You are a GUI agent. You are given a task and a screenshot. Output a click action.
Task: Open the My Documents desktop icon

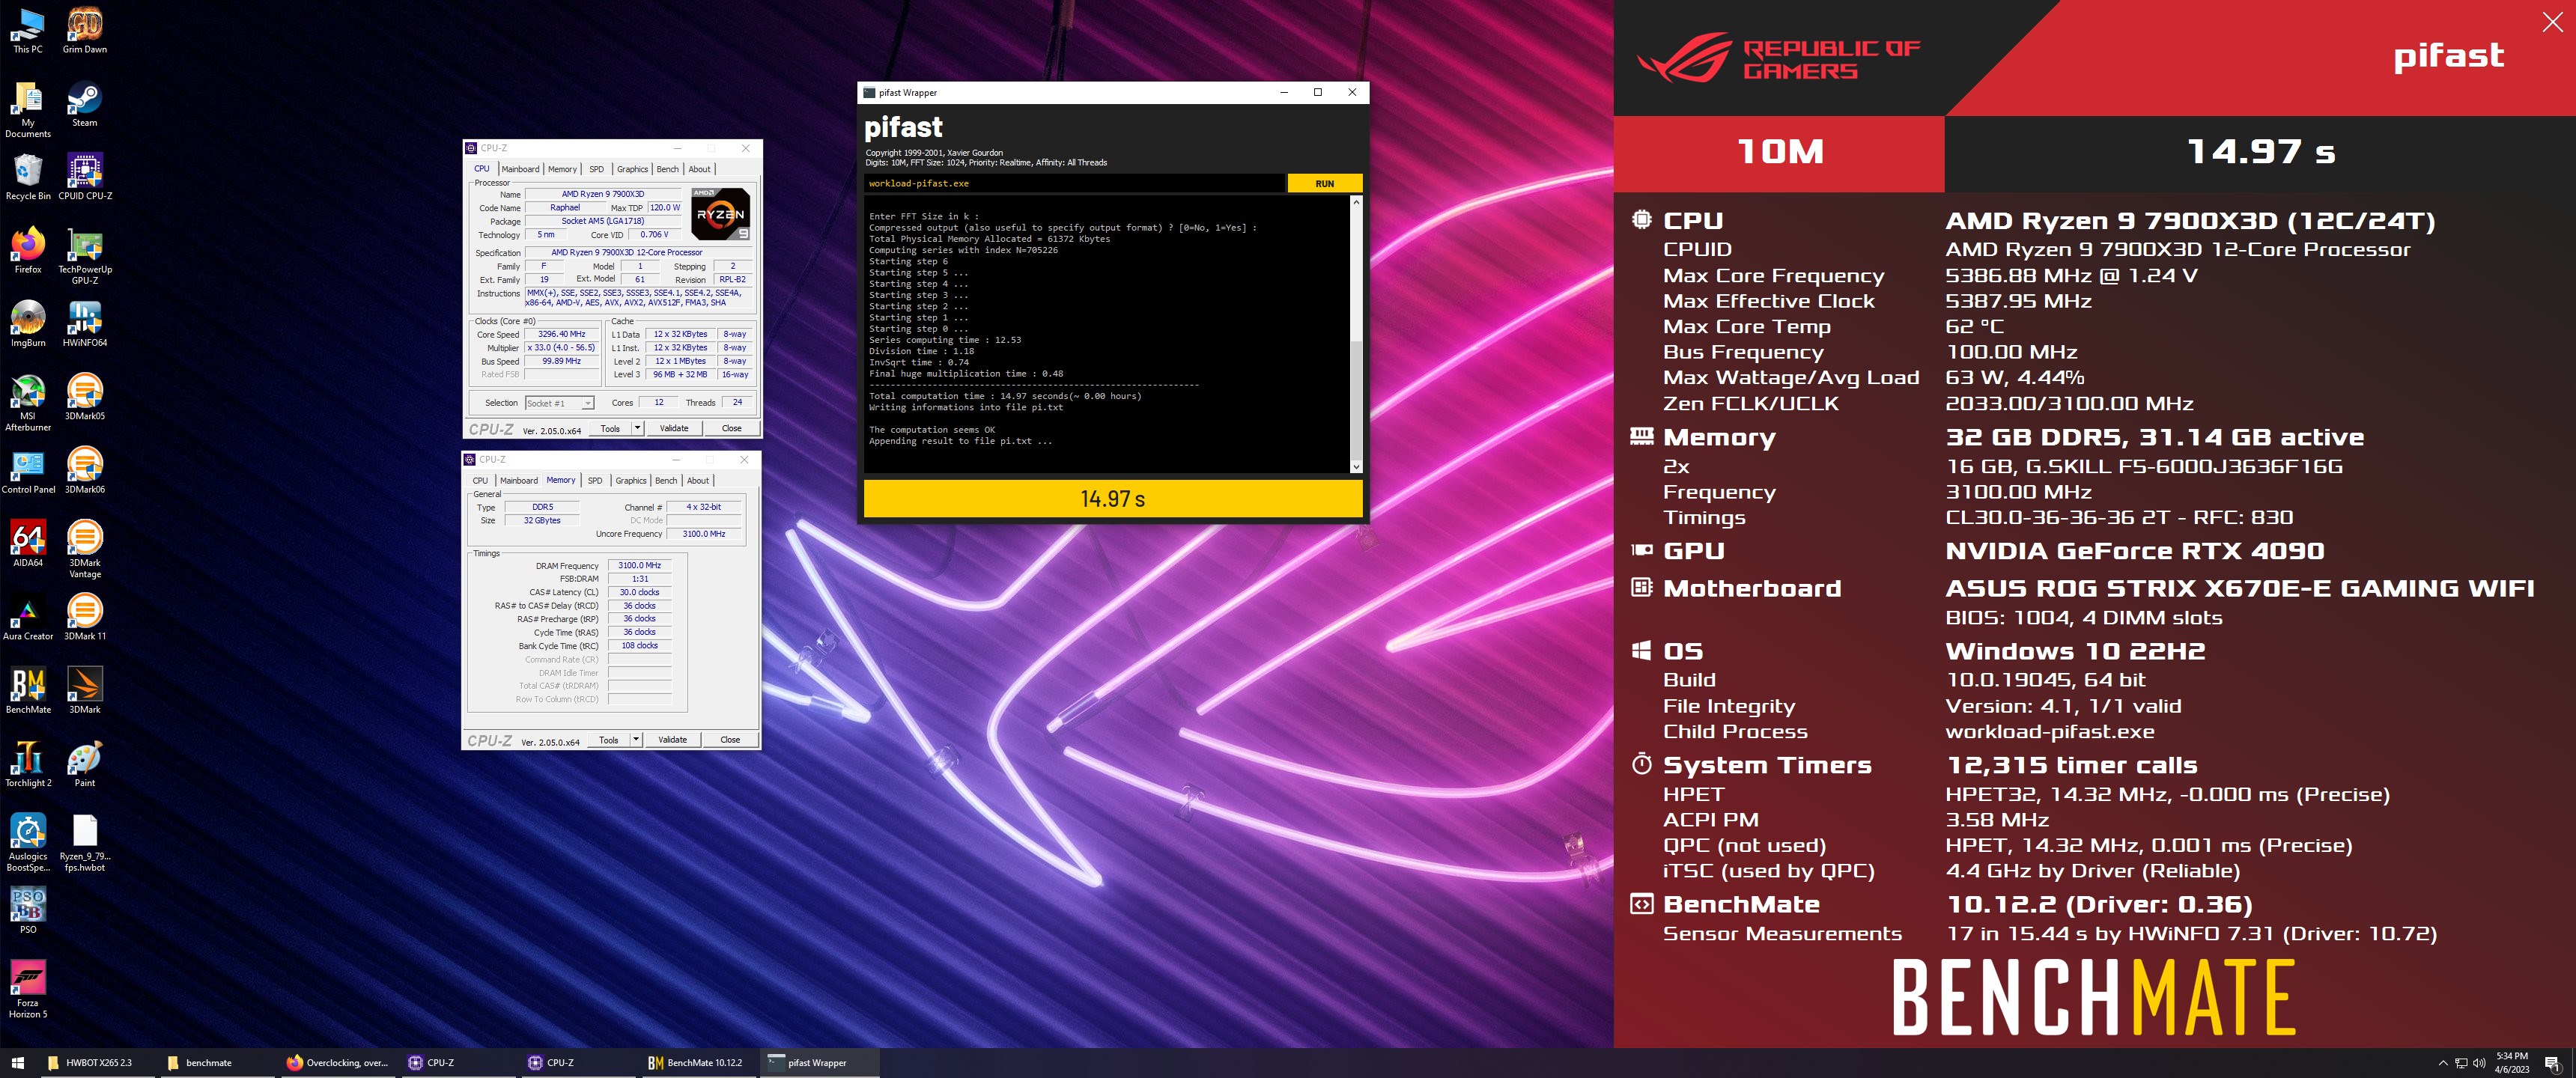pyautogui.click(x=28, y=109)
